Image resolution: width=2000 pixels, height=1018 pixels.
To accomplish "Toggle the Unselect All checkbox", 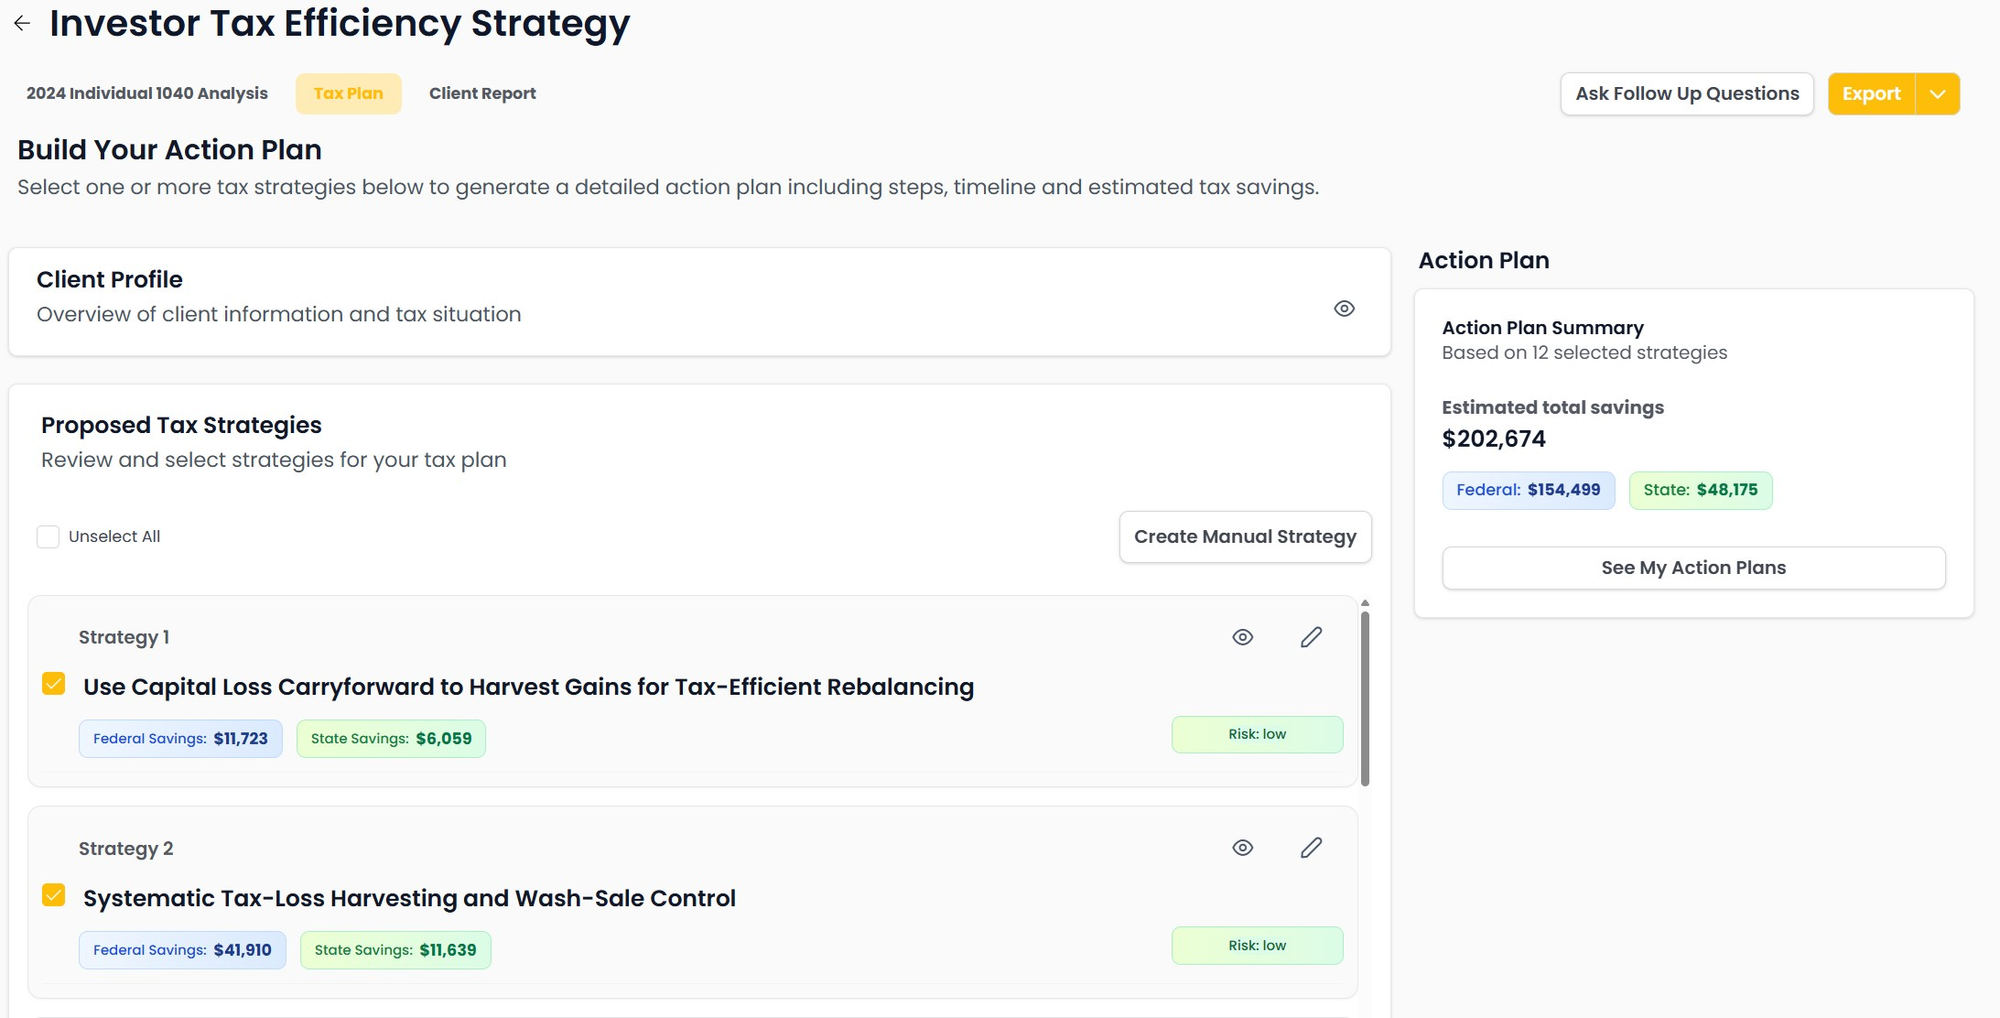I will coord(48,537).
